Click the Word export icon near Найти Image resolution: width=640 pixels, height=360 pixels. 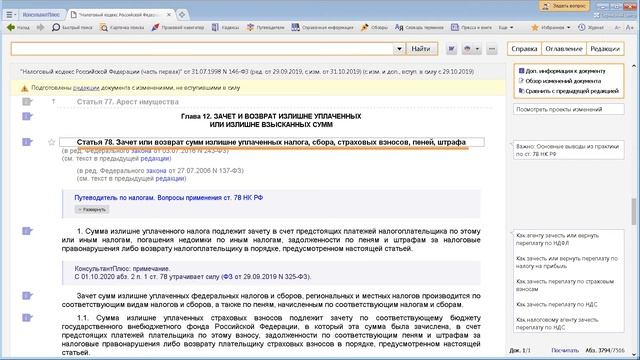[x=451, y=49]
